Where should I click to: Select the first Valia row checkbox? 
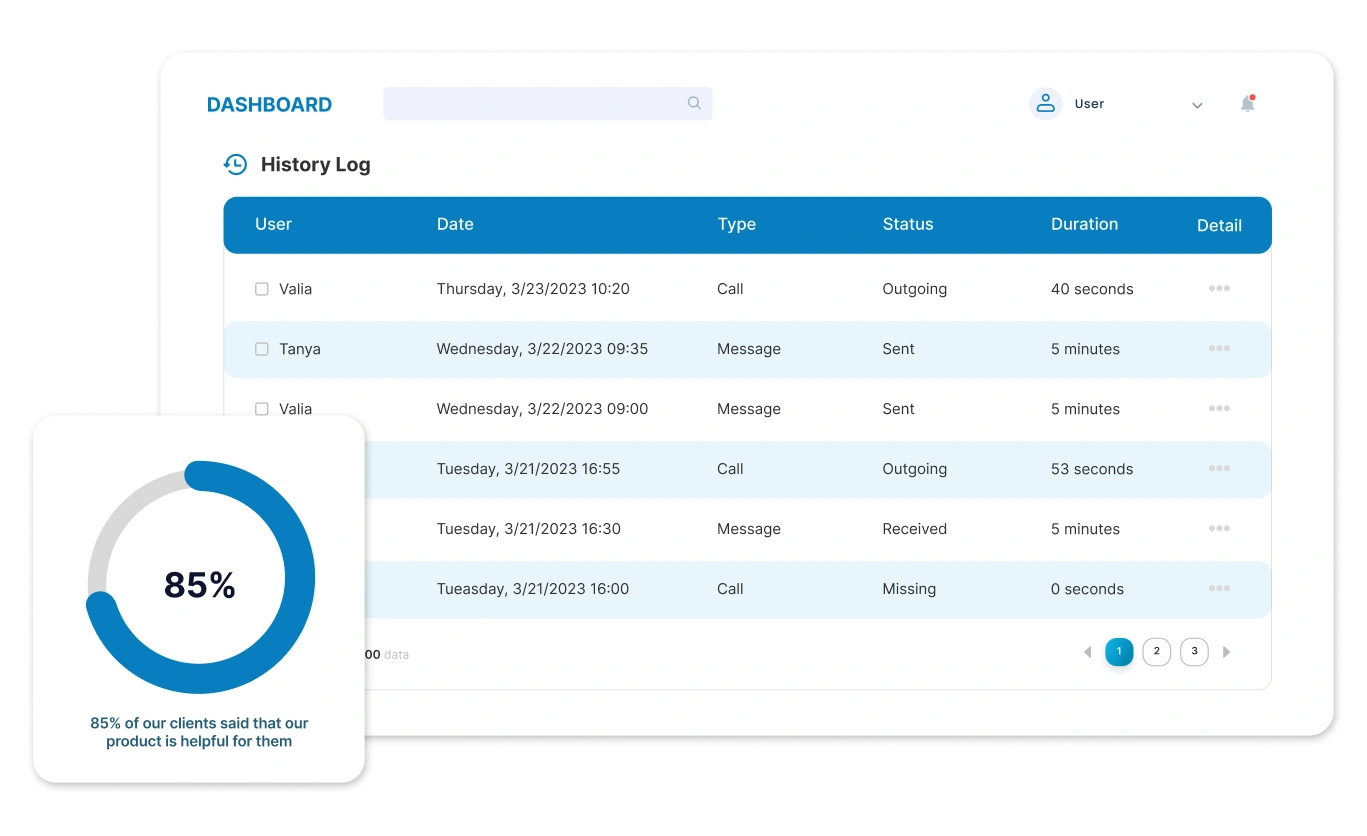pyautogui.click(x=262, y=289)
